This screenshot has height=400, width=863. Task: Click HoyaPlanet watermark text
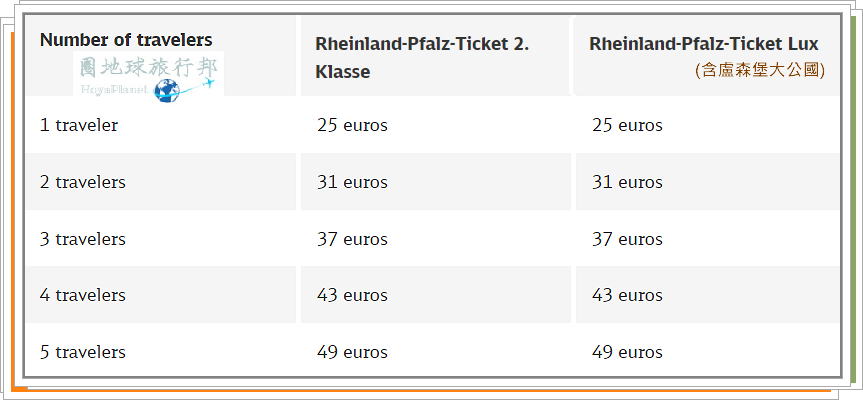click(114, 89)
